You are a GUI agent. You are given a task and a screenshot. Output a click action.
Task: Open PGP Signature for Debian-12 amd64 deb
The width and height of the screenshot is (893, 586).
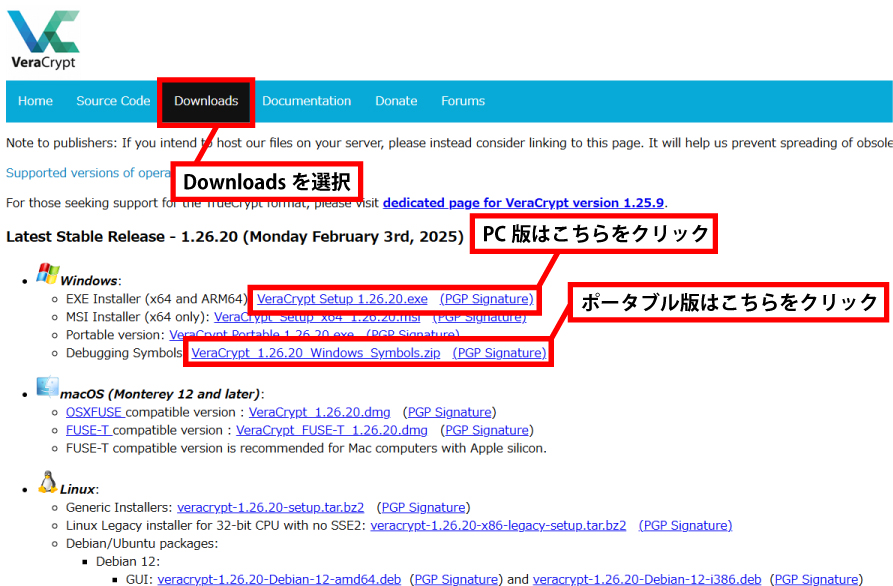tap(456, 579)
